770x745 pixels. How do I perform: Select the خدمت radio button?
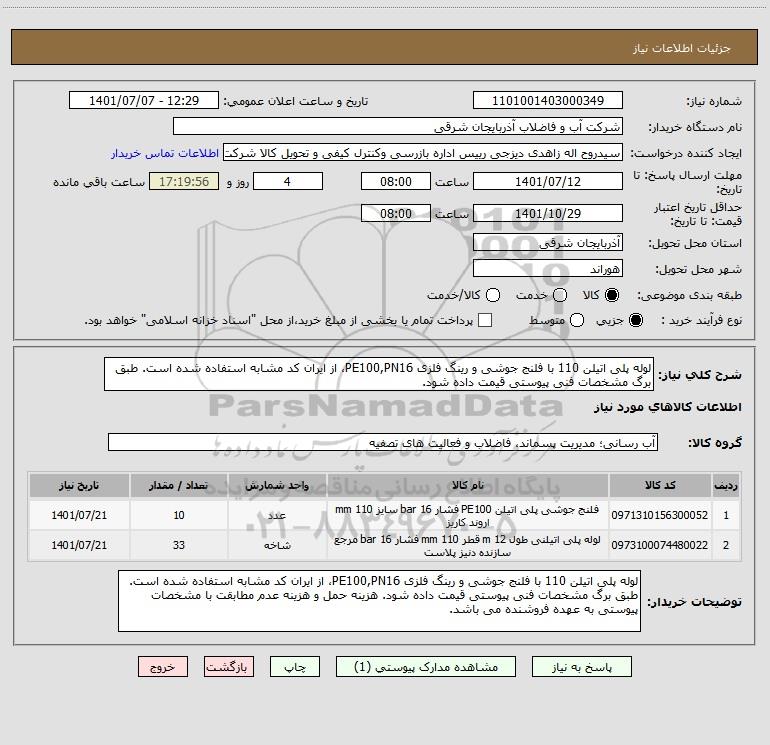pyautogui.click(x=560, y=295)
